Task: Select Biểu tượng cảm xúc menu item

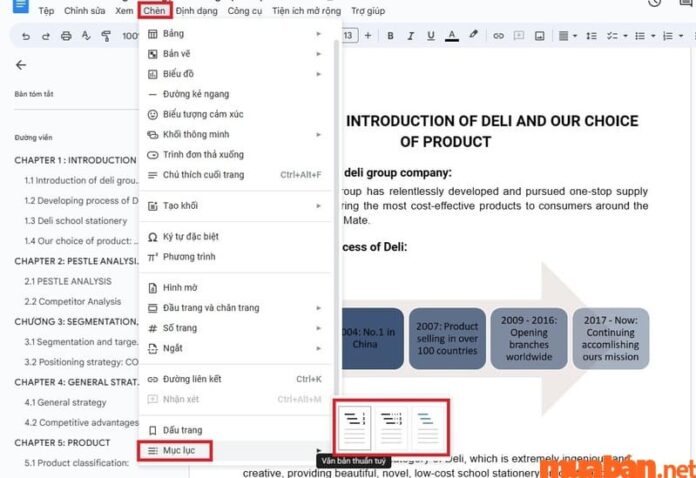Action: [235, 114]
